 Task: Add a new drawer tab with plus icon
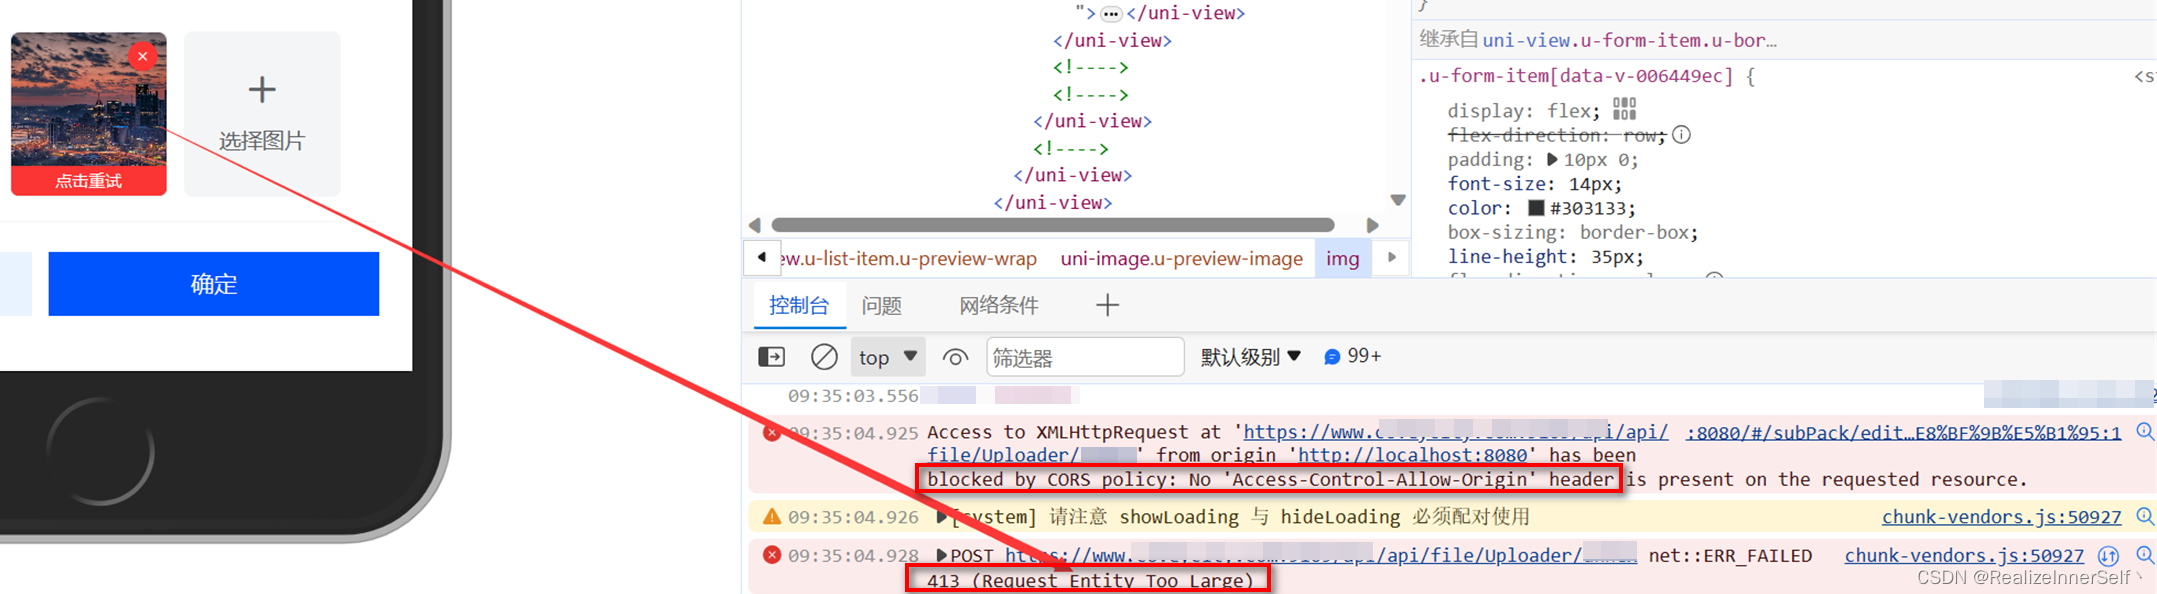pyautogui.click(x=1107, y=306)
